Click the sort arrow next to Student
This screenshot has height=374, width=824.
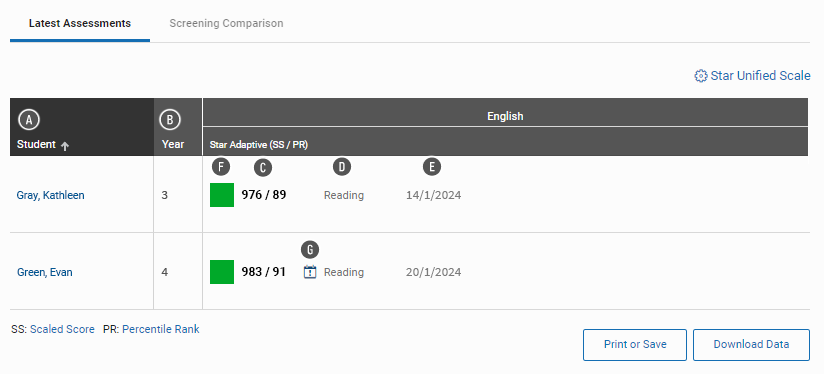pyautogui.click(x=65, y=147)
